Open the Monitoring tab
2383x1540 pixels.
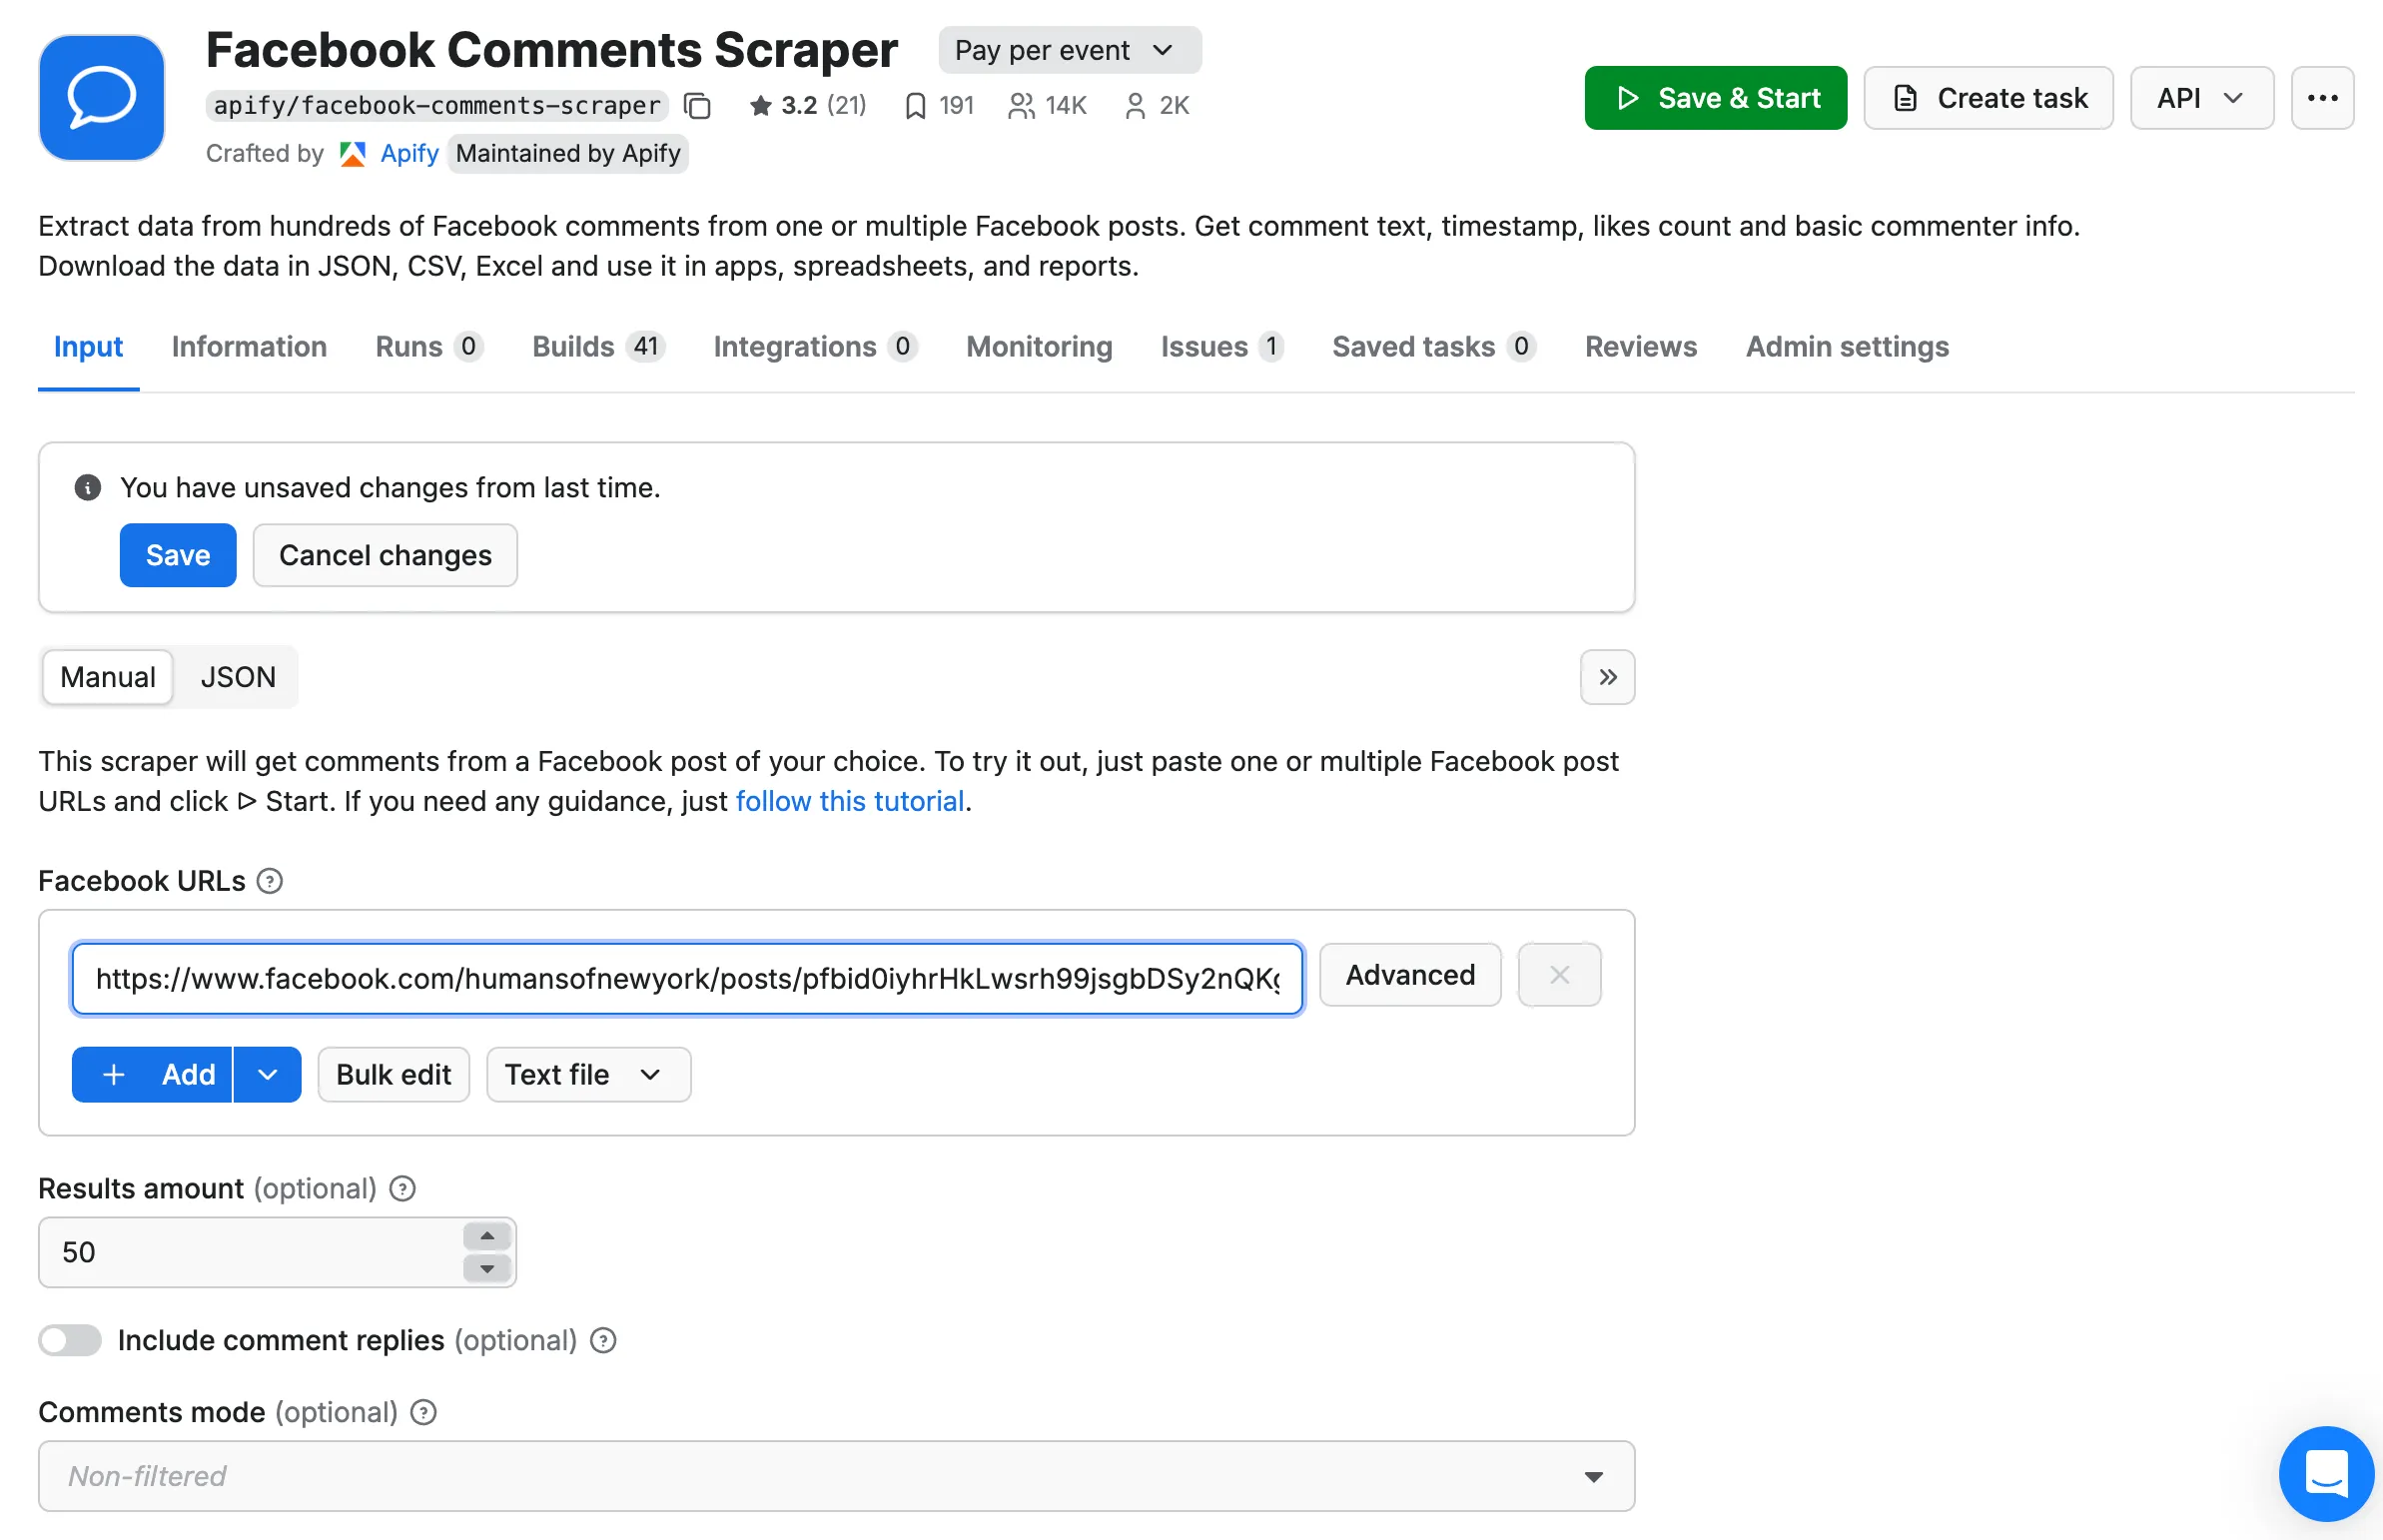1039,347
